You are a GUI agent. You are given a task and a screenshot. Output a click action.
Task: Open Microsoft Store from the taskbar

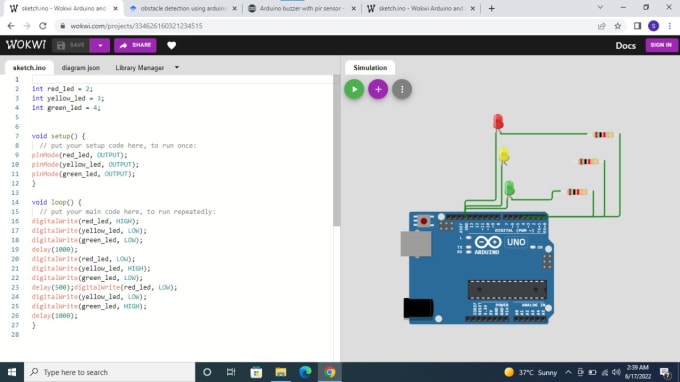point(256,372)
